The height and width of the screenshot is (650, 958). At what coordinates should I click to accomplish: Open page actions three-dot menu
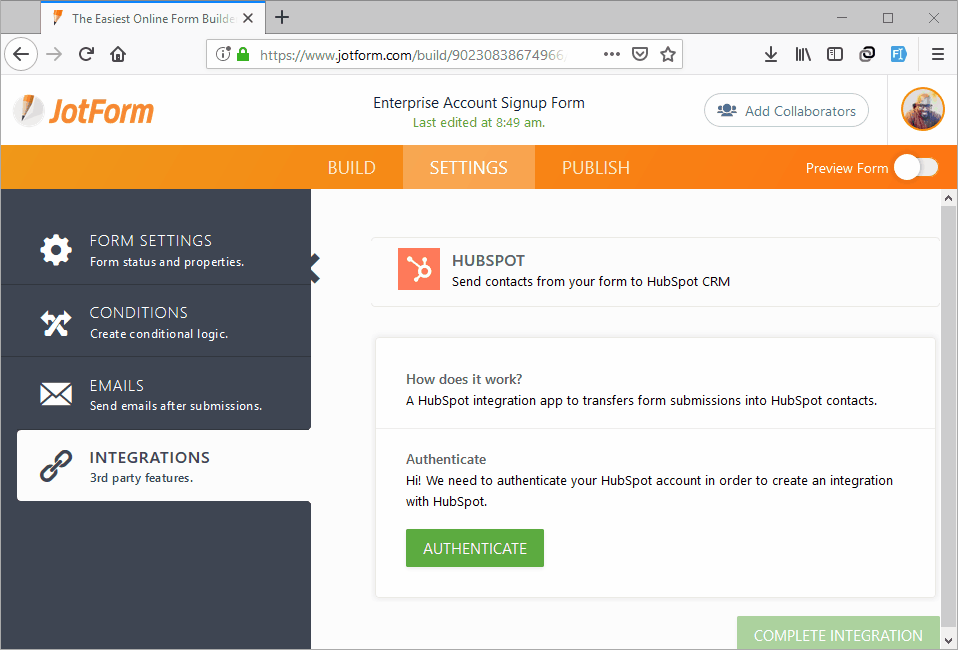[612, 54]
